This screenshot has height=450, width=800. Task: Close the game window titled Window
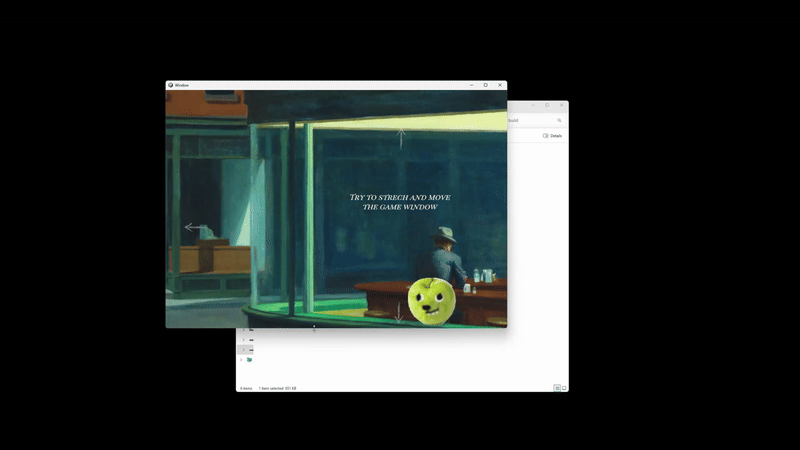(500, 85)
